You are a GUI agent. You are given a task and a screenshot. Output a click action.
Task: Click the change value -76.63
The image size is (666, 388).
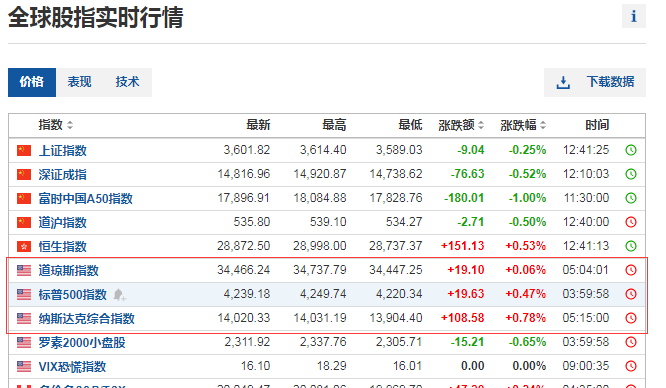(x=467, y=174)
